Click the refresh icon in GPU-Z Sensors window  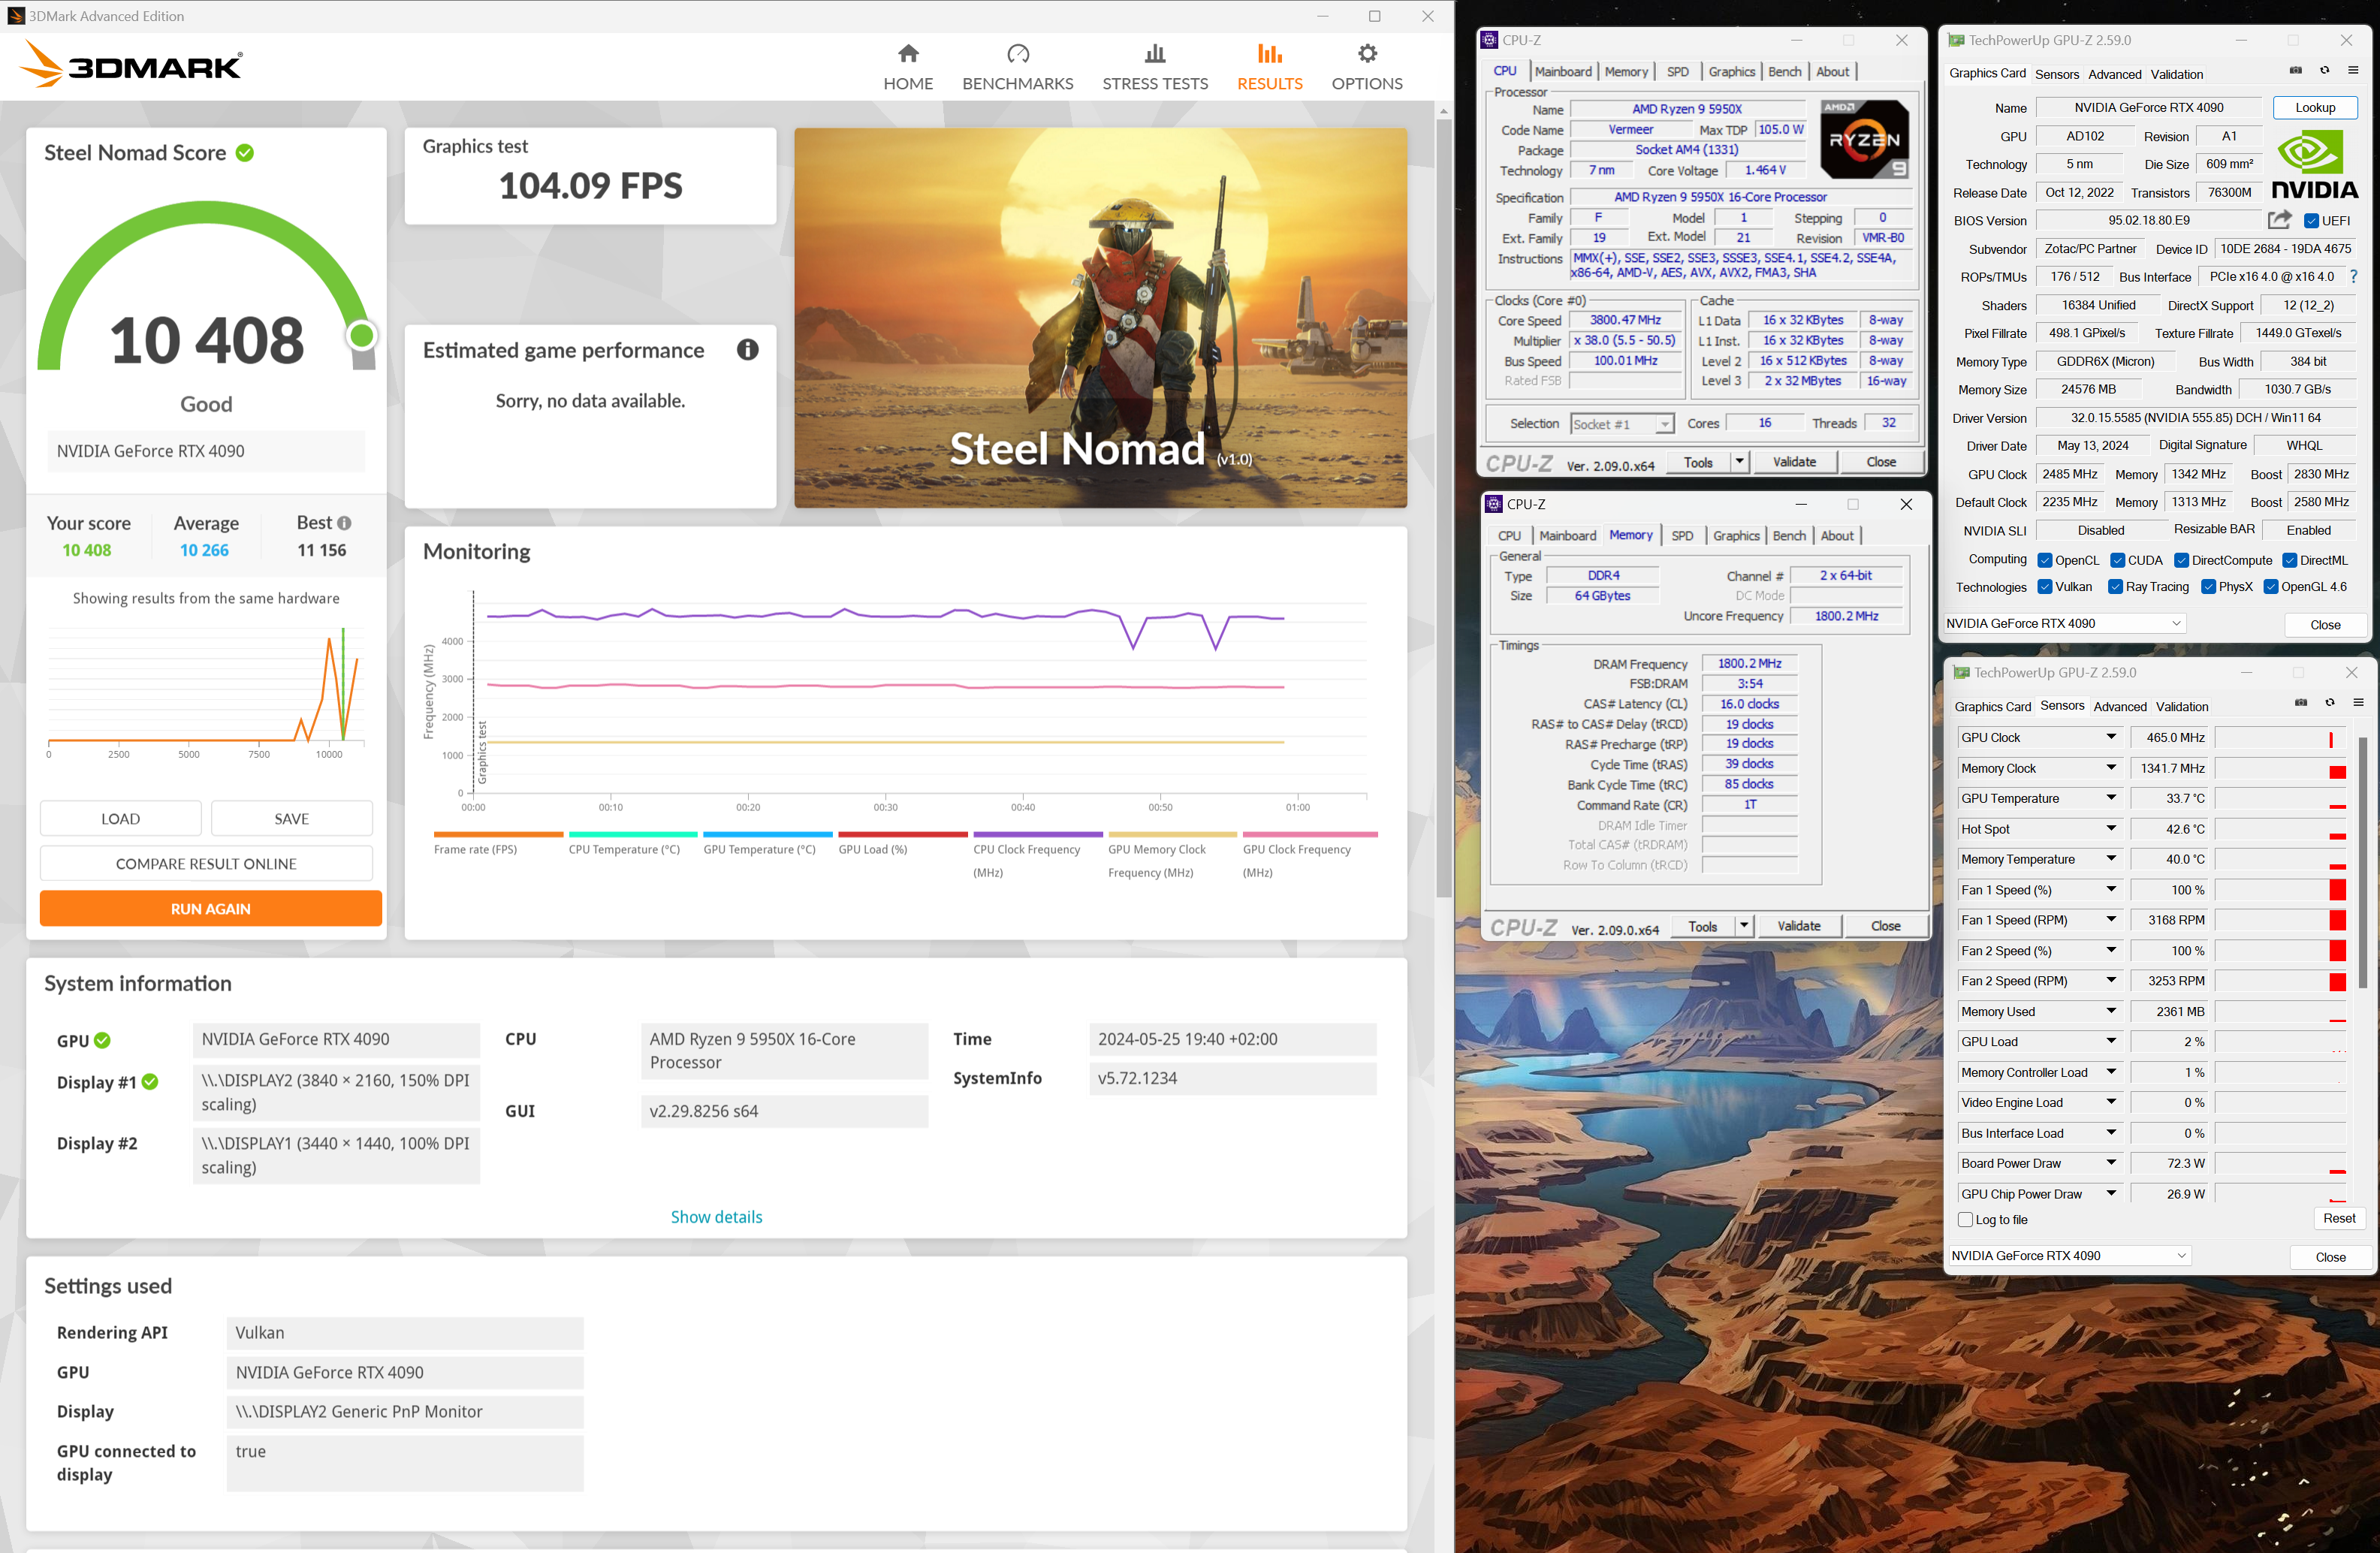(2329, 703)
